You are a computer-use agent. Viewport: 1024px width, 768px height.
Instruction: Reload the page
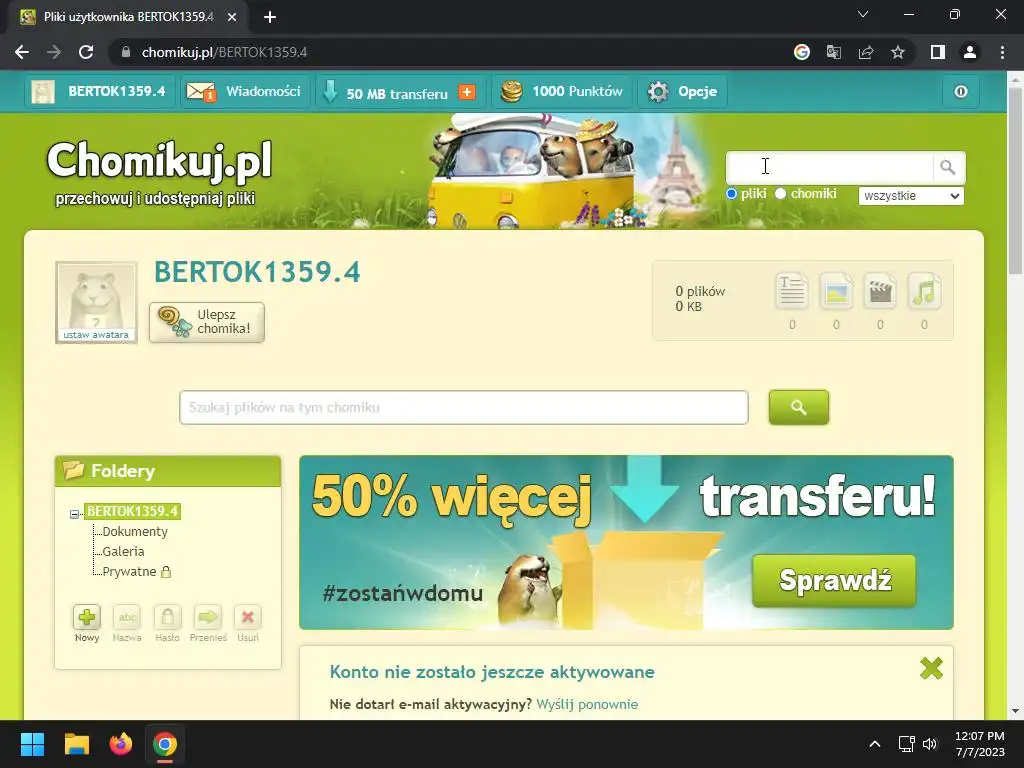click(x=86, y=52)
